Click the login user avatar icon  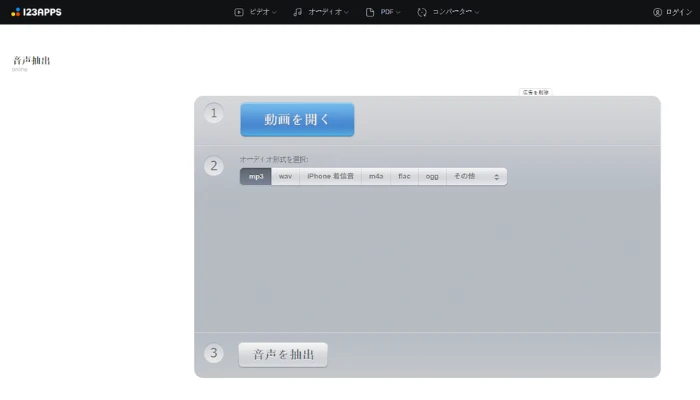click(x=657, y=12)
